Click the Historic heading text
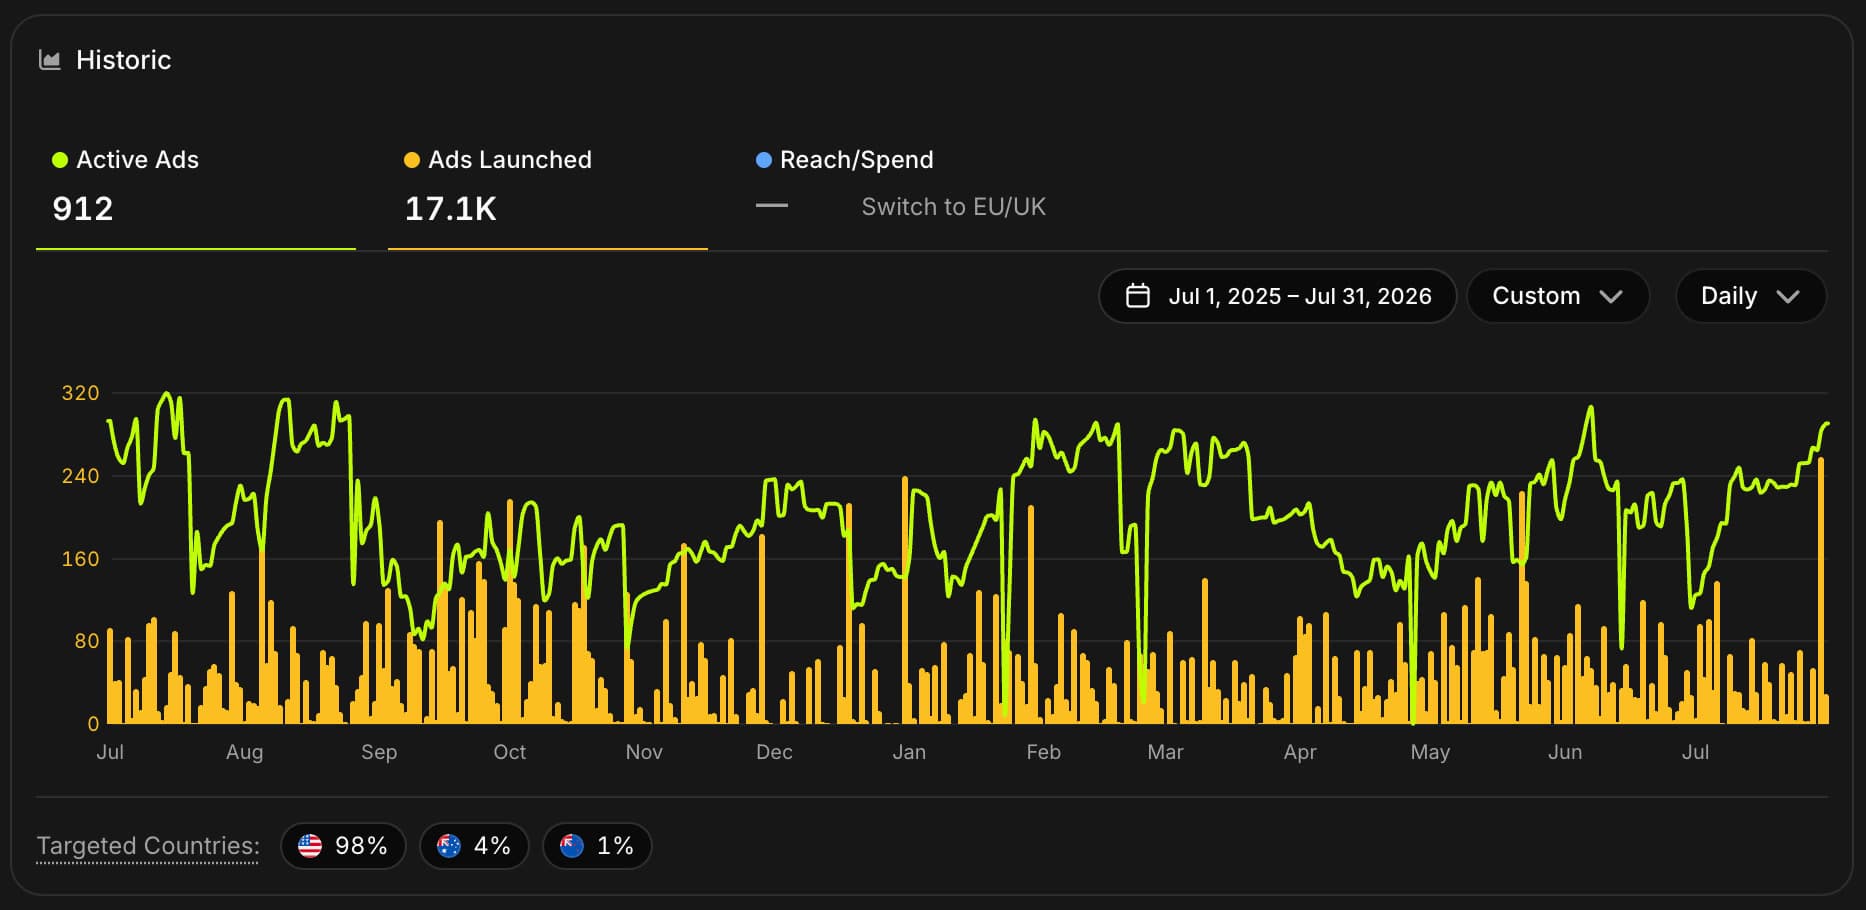This screenshot has width=1866, height=910. point(124,60)
